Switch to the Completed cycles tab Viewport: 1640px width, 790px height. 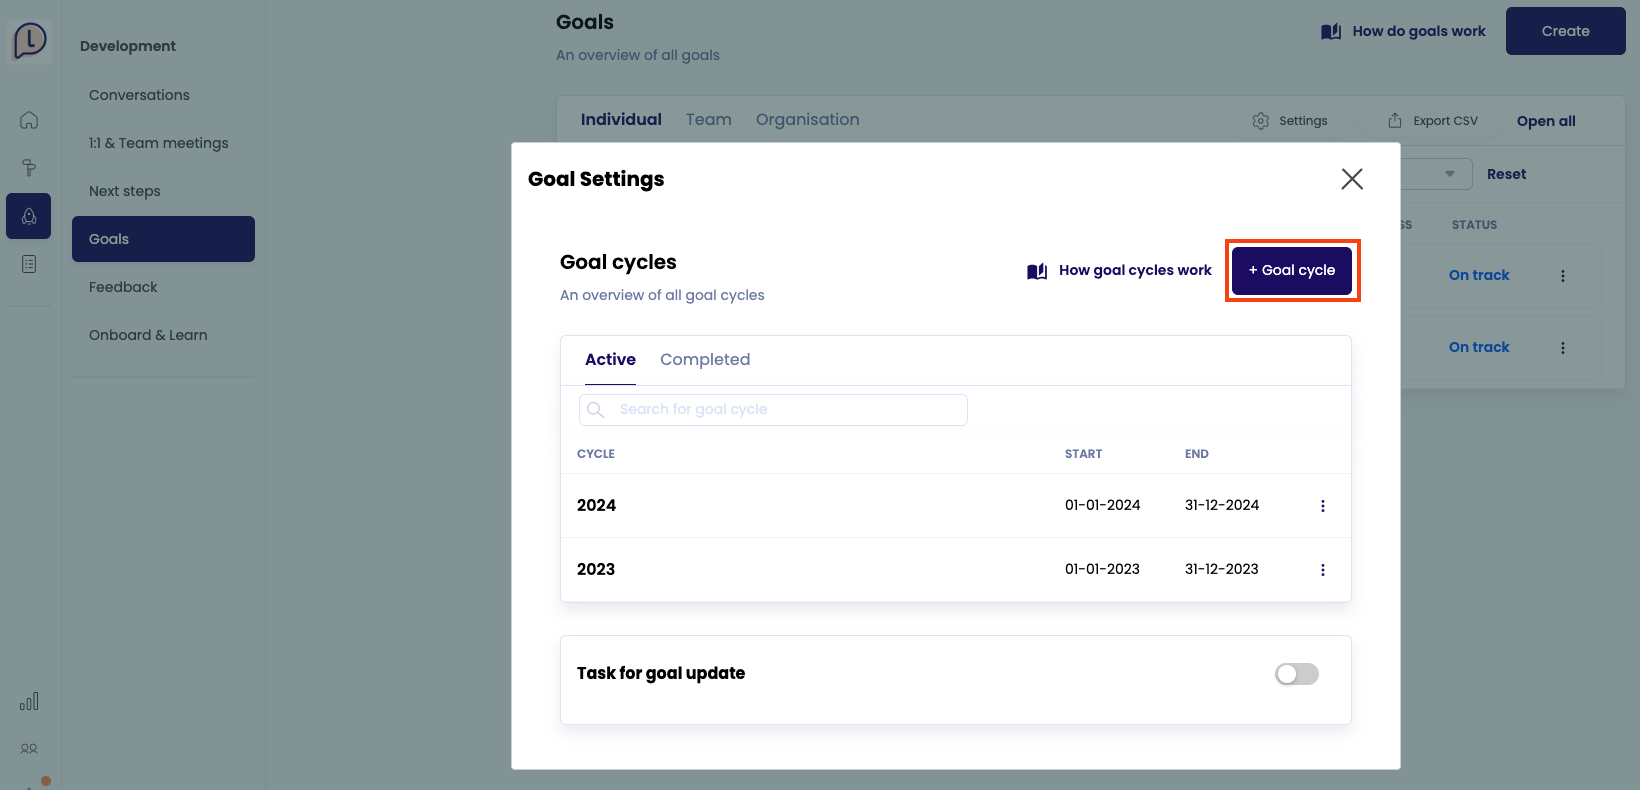704,360
